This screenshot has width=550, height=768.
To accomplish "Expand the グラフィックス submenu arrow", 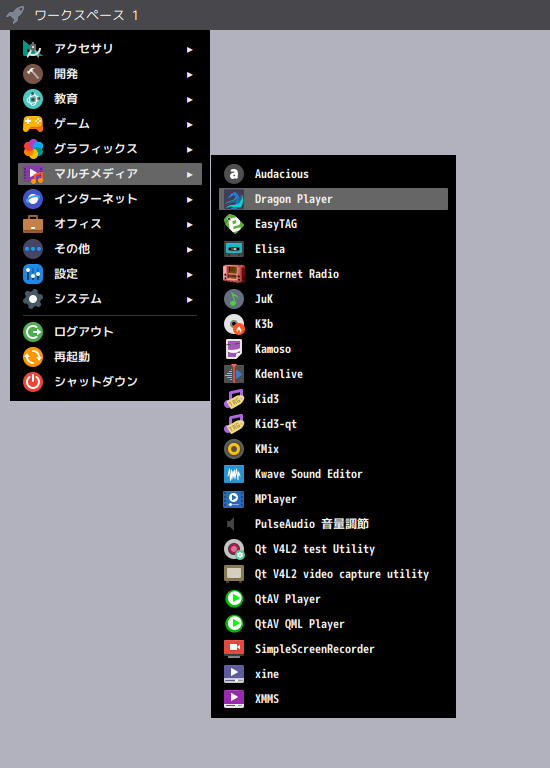I will click(x=190, y=149).
